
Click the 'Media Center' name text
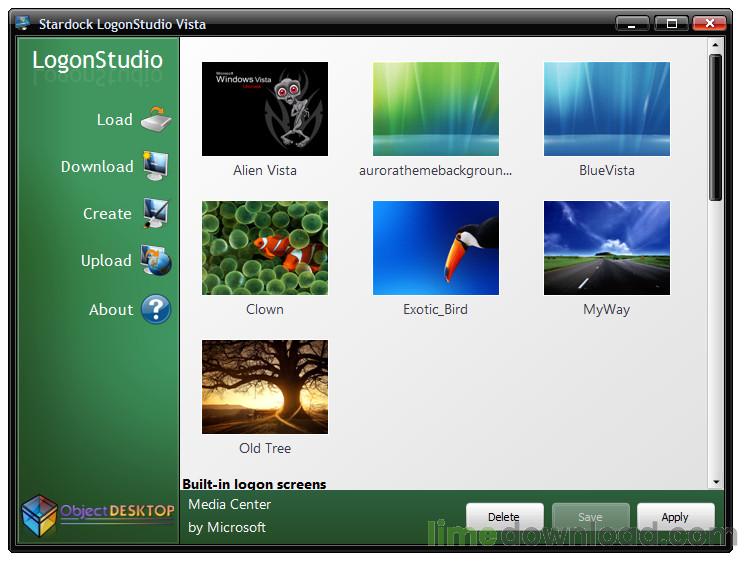pos(229,504)
